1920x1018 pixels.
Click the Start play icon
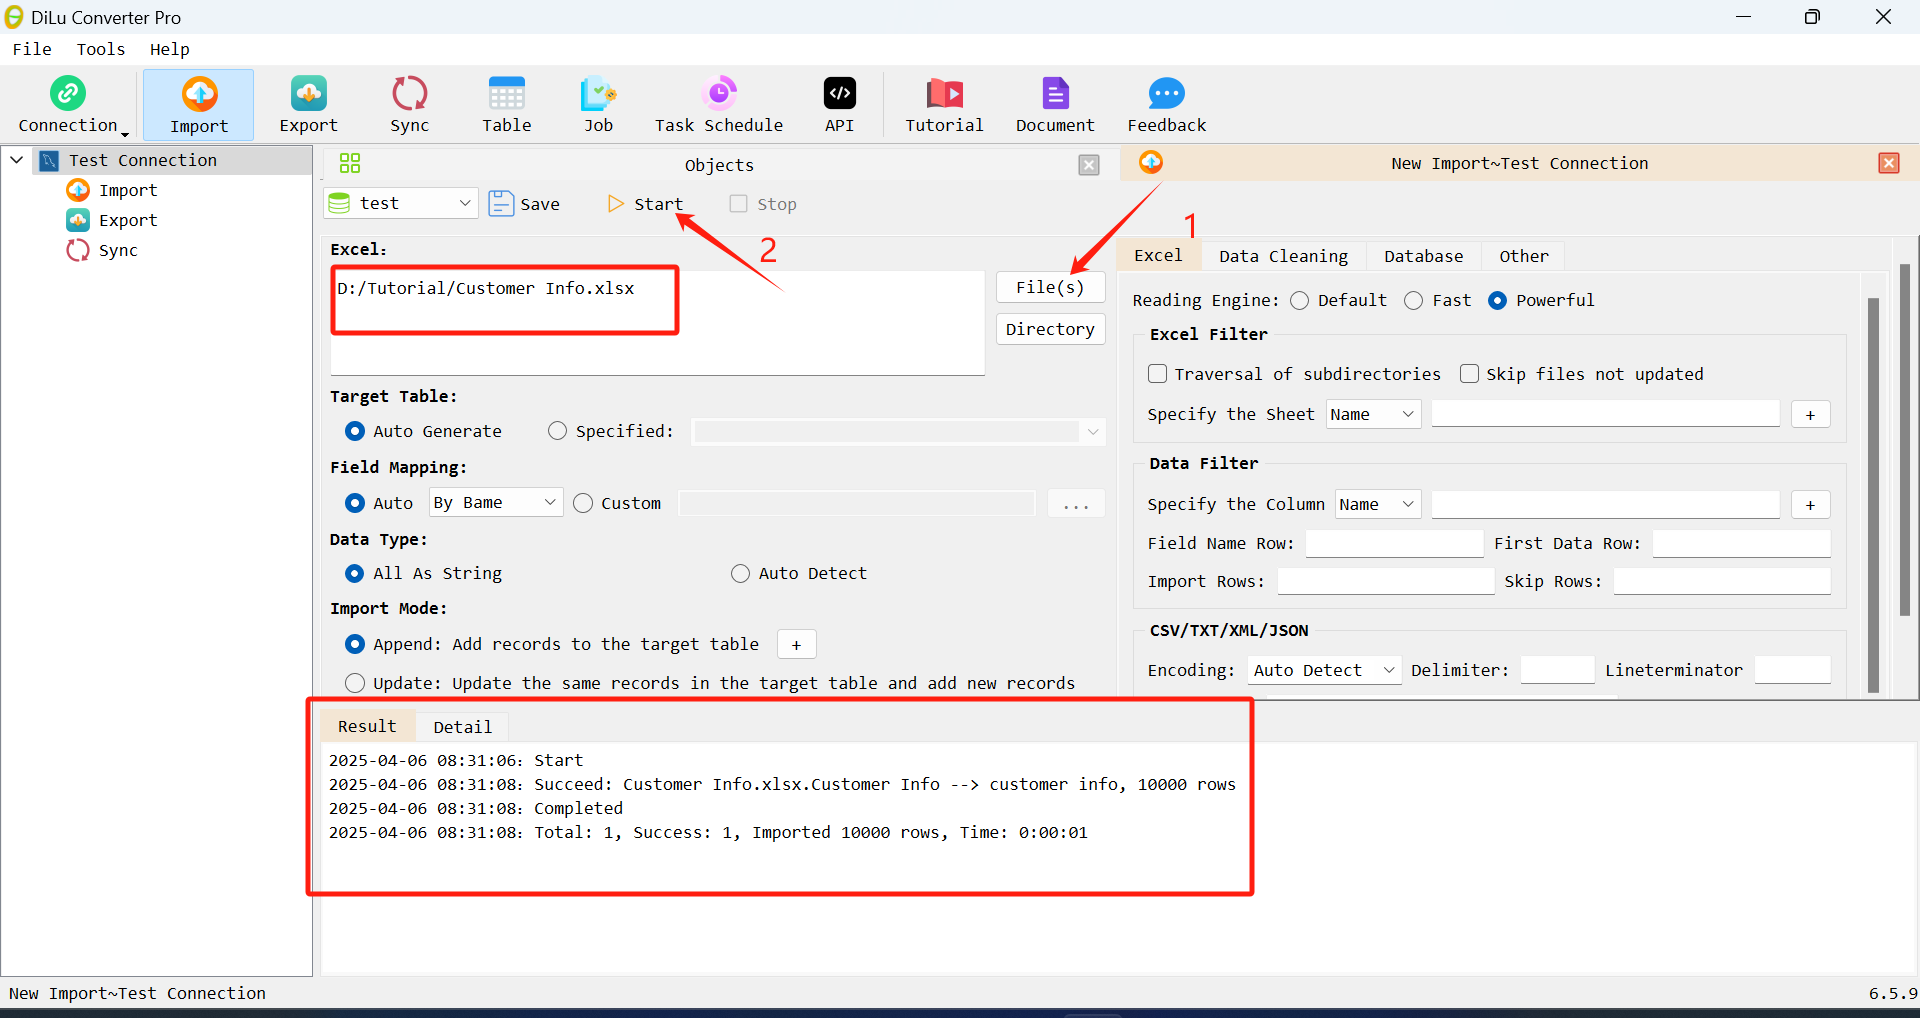(x=615, y=204)
